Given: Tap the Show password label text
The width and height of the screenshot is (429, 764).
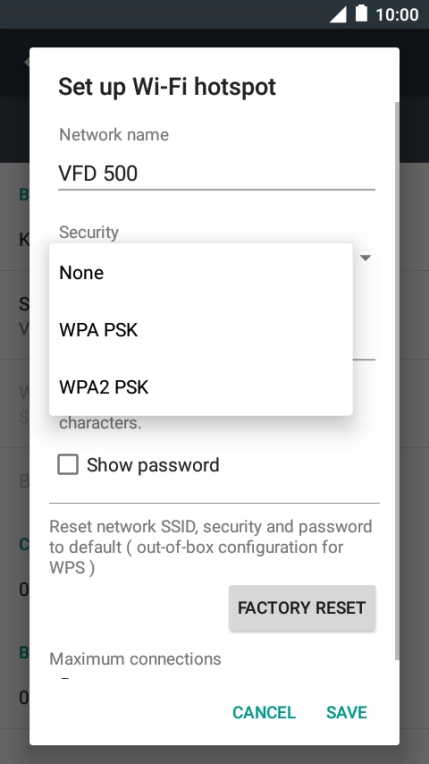Looking at the screenshot, I should click(x=153, y=465).
